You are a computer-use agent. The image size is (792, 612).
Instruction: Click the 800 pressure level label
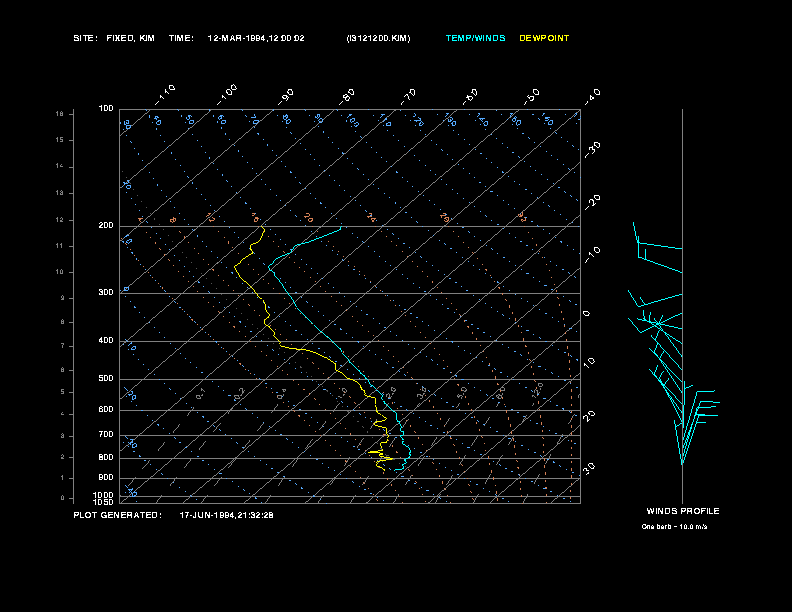pyautogui.click(x=106, y=457)
